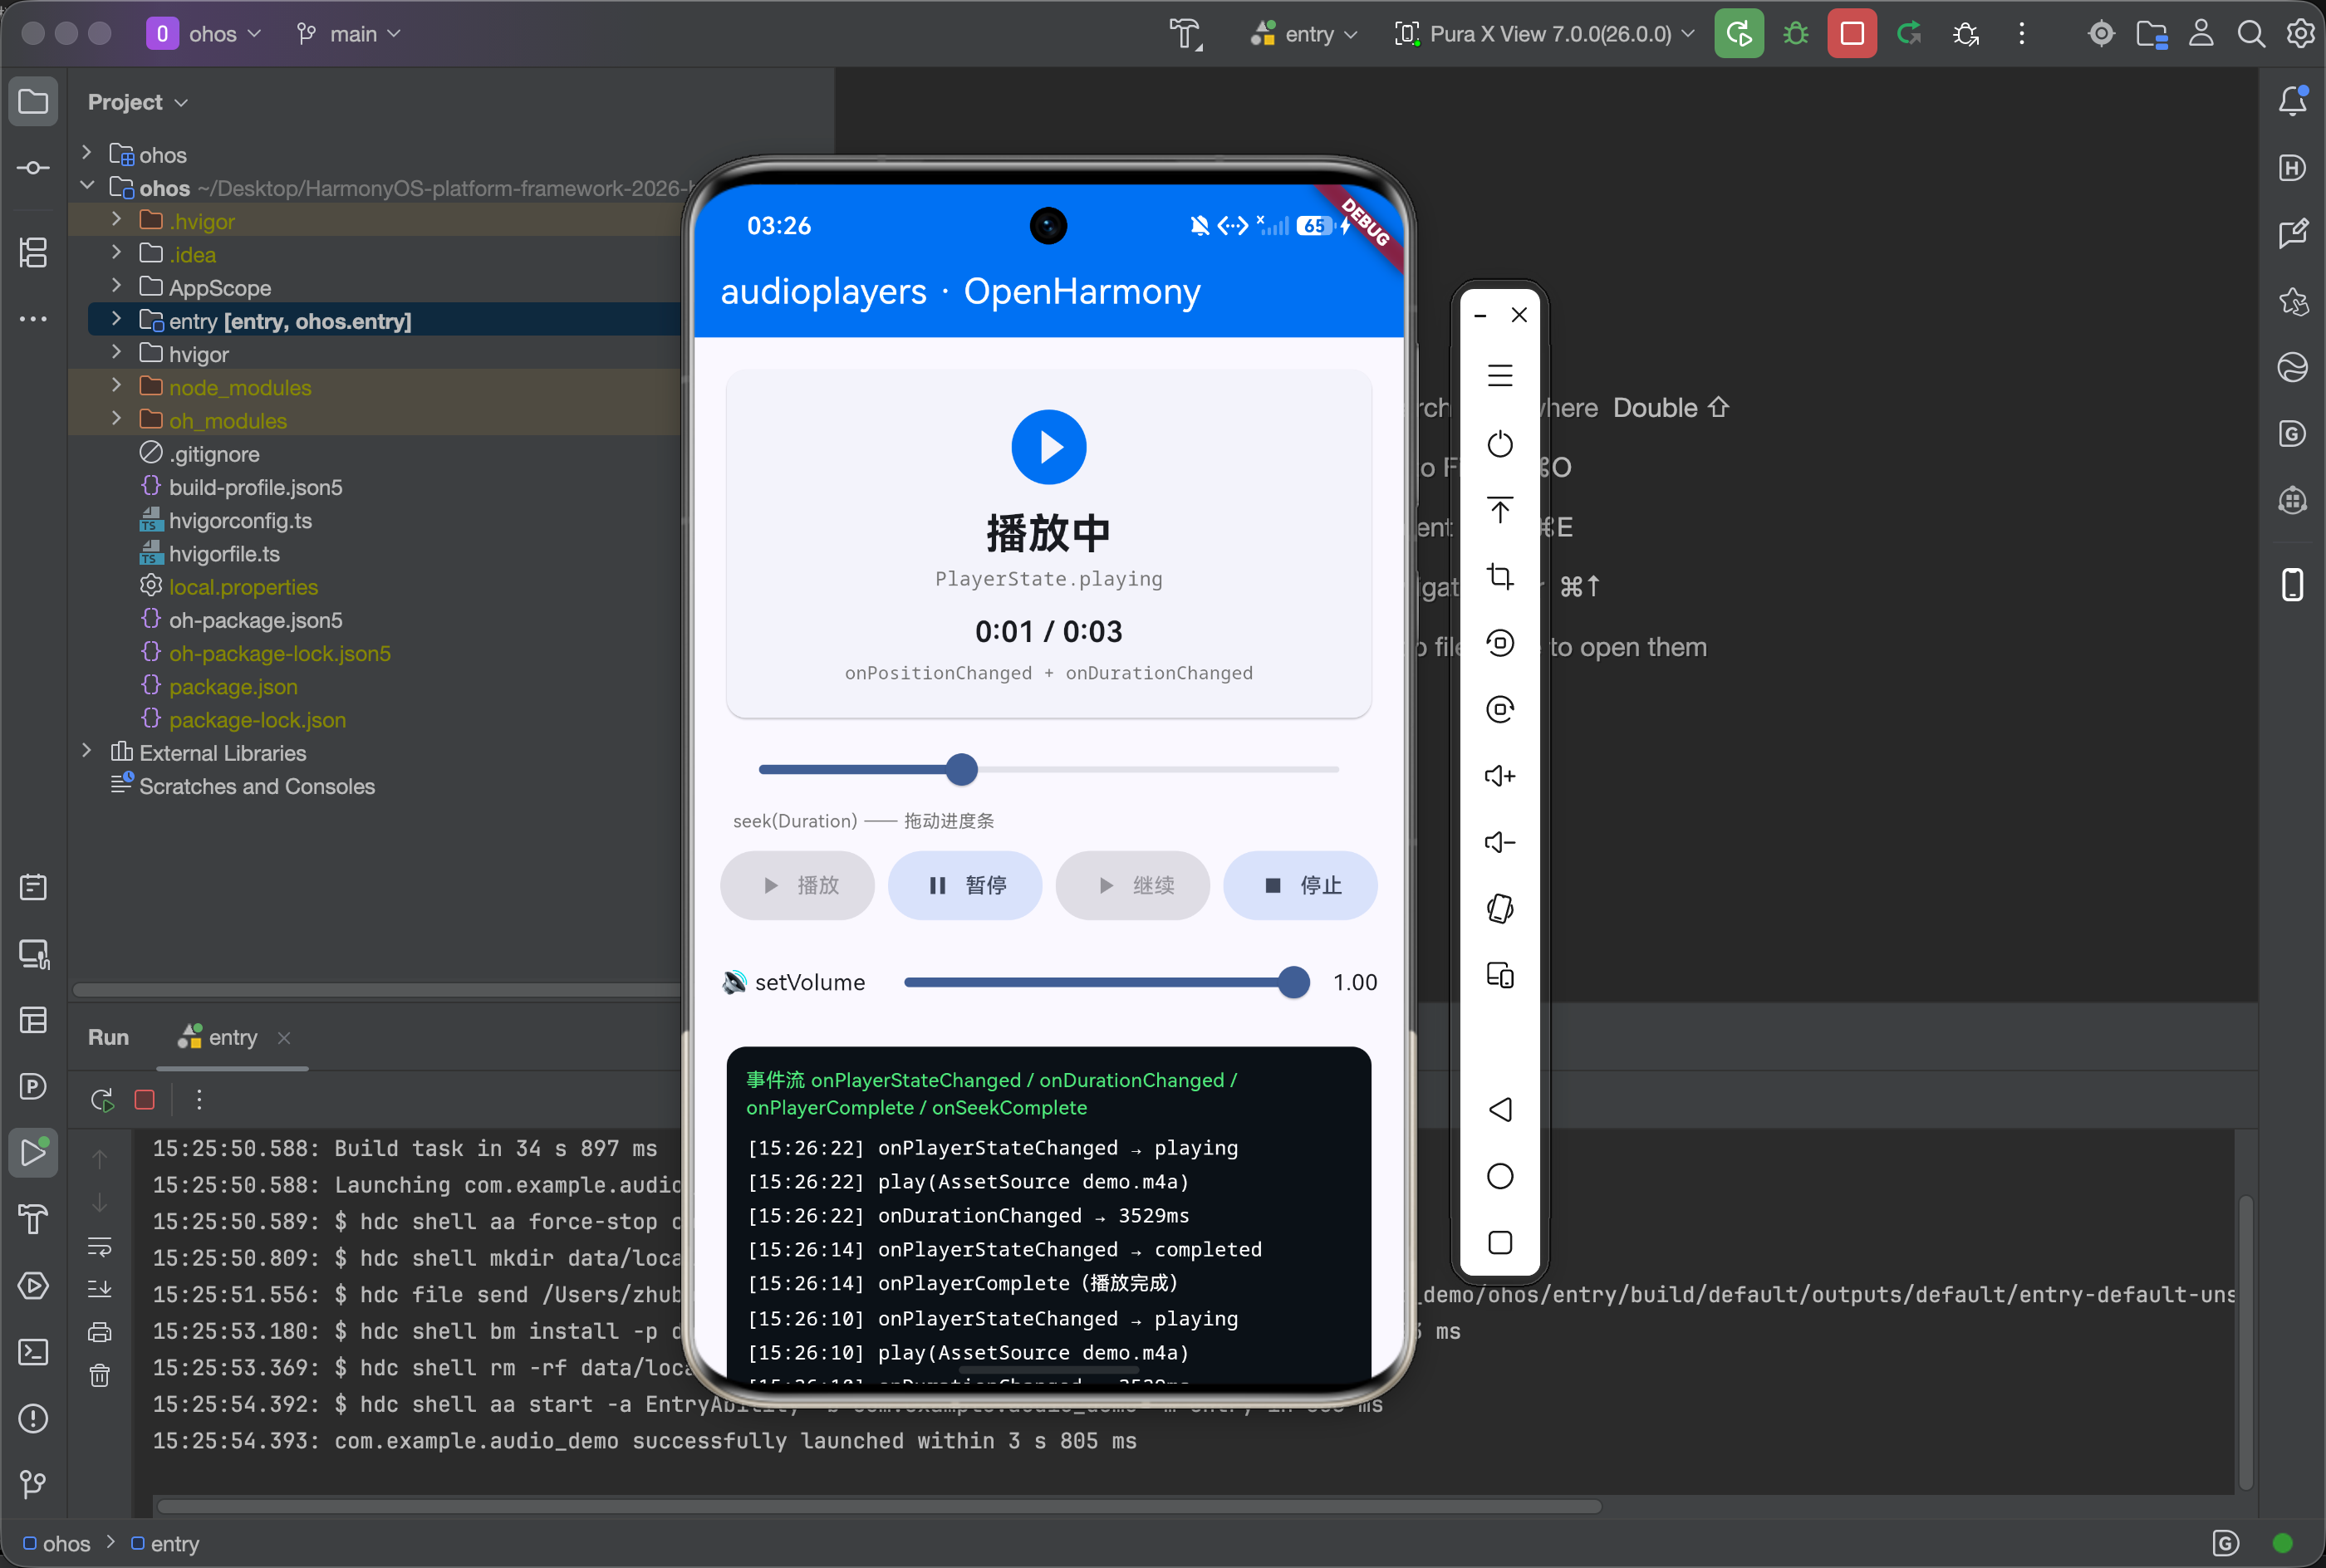Image resolution: width=2326 pixels, height=1568 pixels.
Task: Open the emulator hamburger menu icon
Action: [1500, 376]
